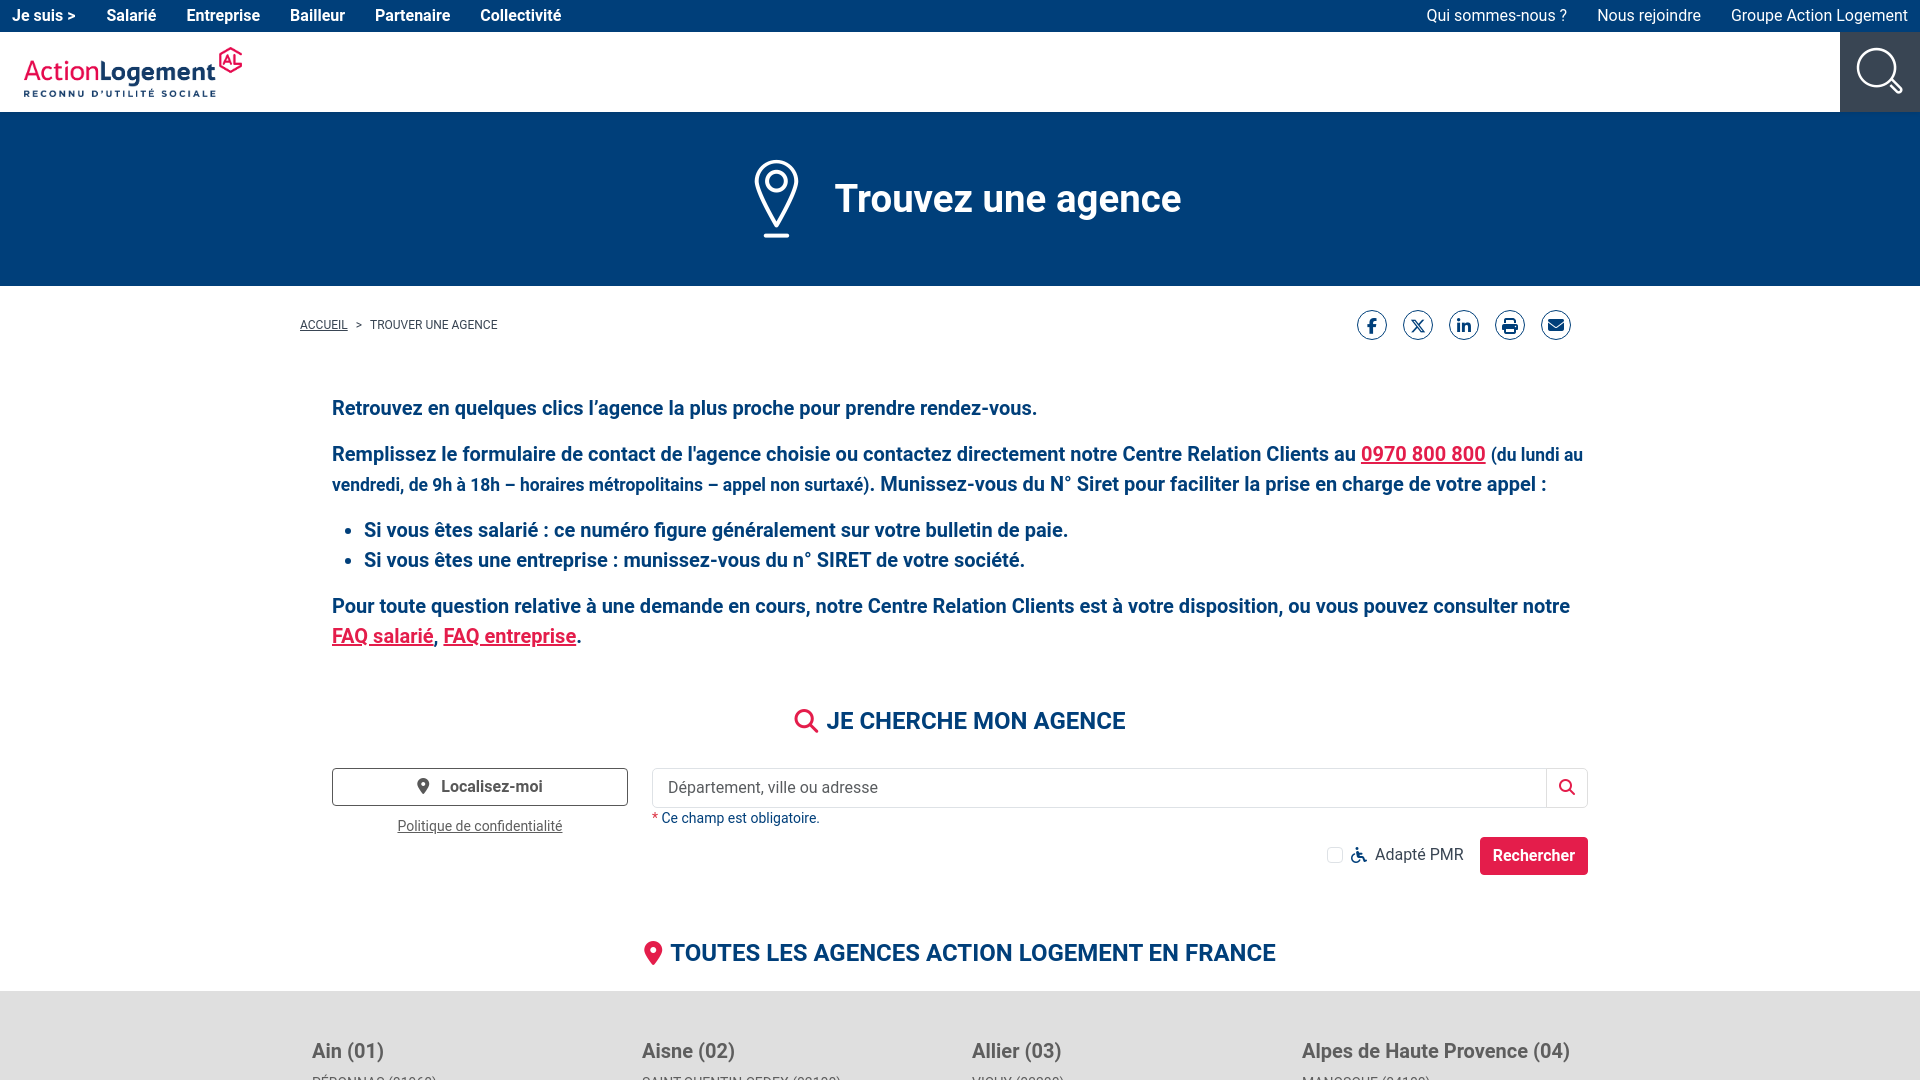The height and width of the screenshot is (1080, 1920).
Task: Open the site search magnifier icon
Action: coord(1879,72)
